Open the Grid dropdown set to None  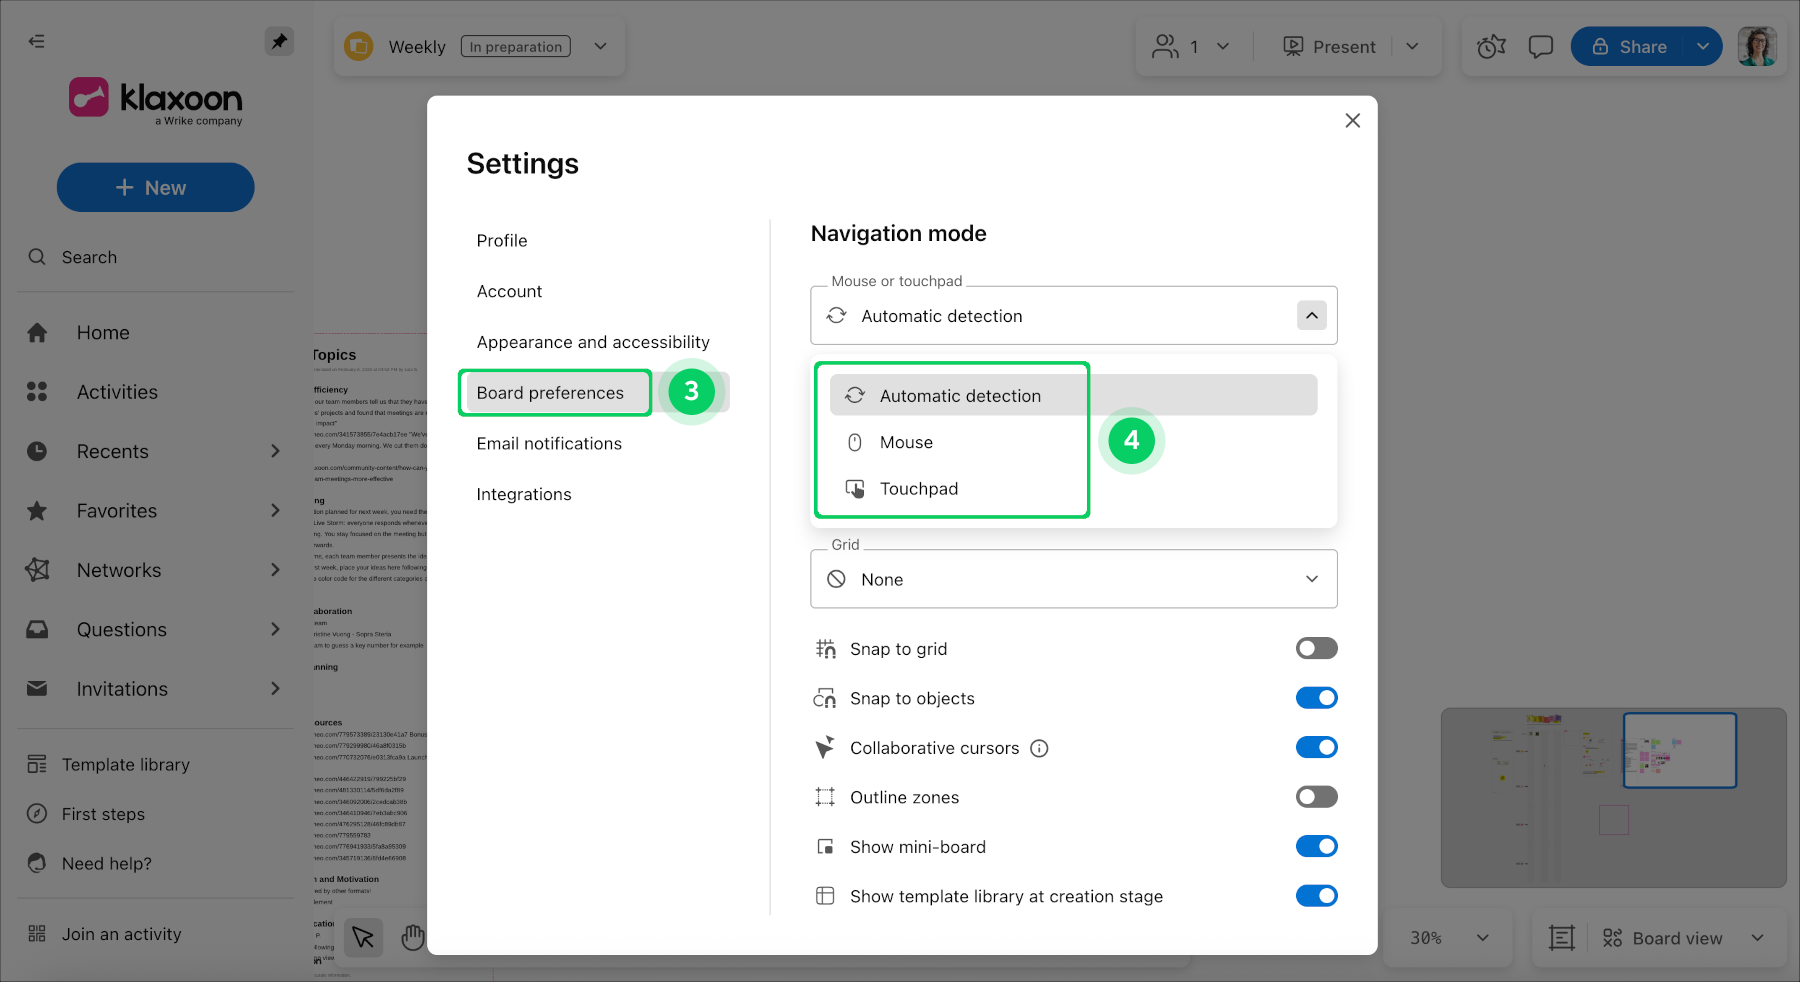pos(1072,579)
